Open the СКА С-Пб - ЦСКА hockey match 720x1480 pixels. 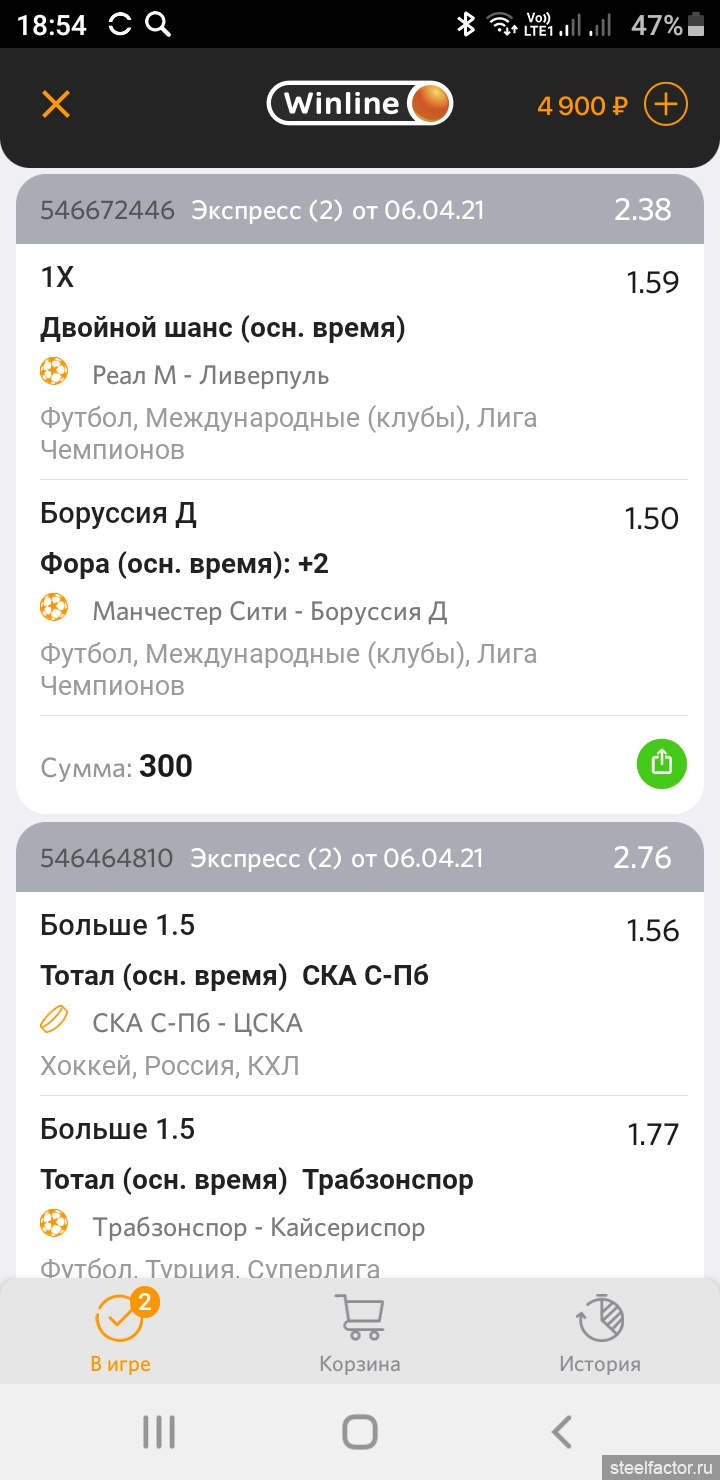point(197,1023)
